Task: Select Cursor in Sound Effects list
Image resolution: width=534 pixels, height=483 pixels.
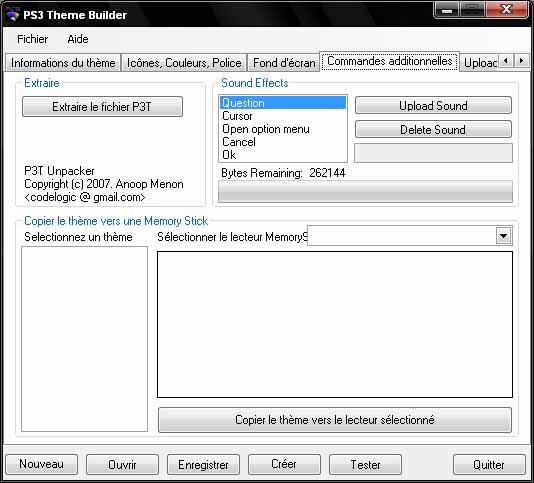Action: click(x=283, y=116)
